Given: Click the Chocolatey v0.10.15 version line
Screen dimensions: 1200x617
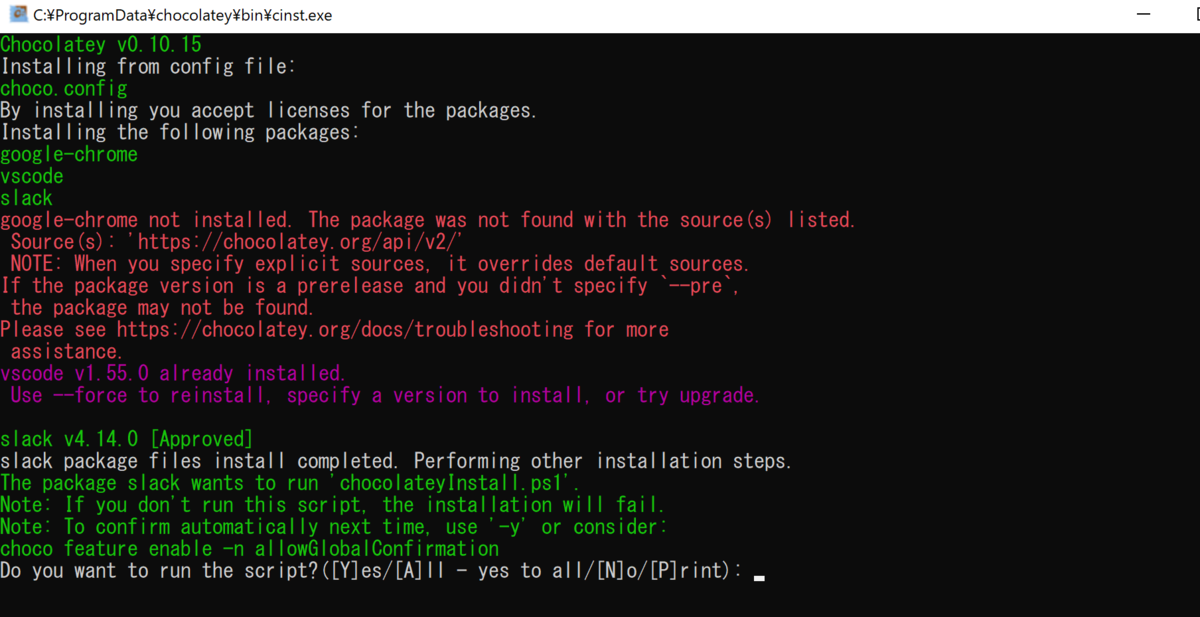Looking at the screenshot, I should coord(103,44).
